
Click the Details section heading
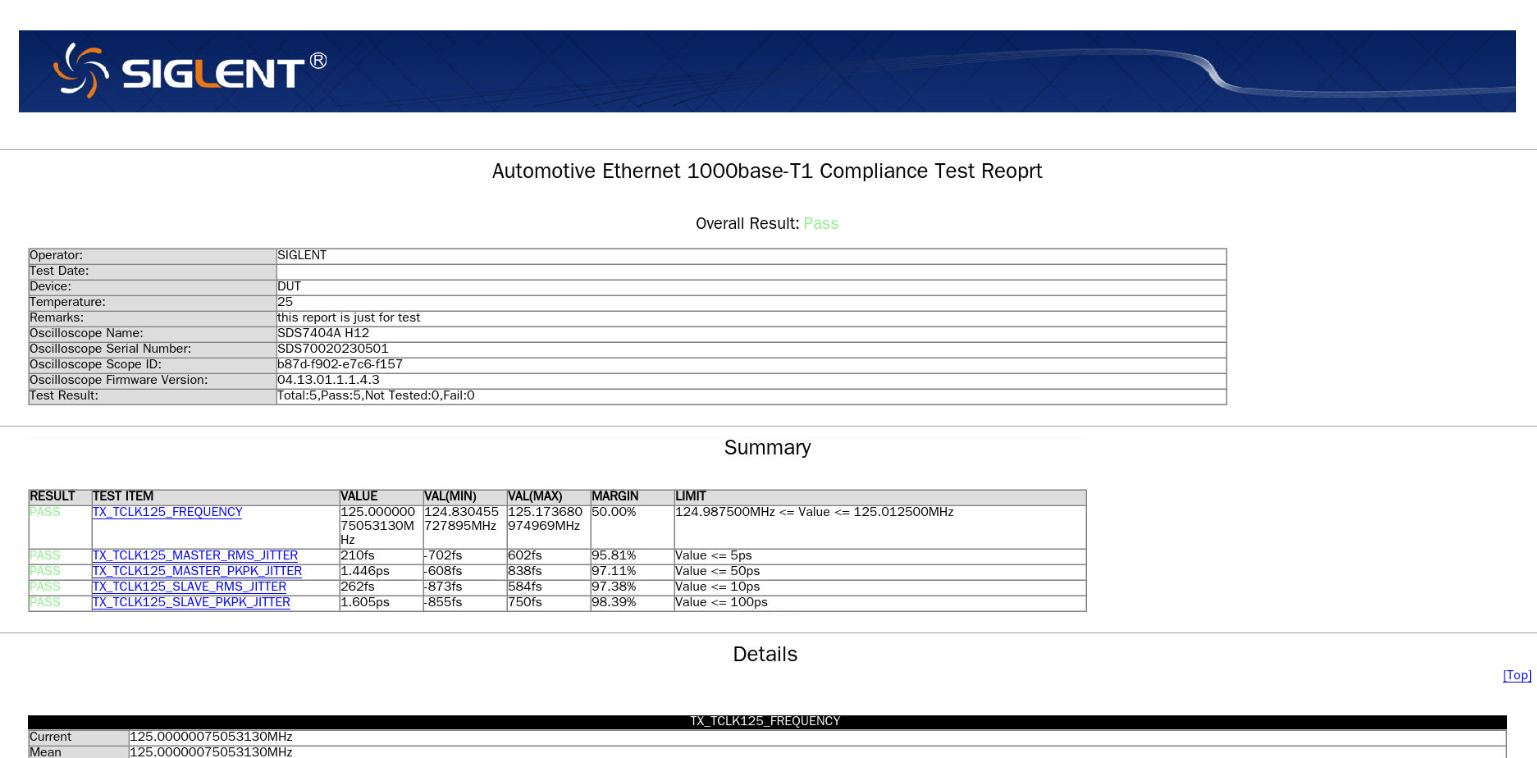pos(765,654)
